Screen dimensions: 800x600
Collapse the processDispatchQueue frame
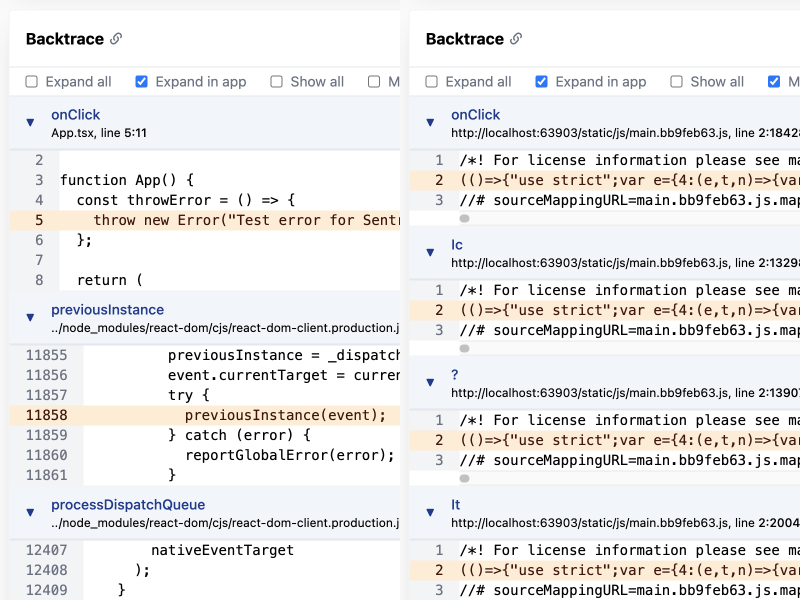coord(30,512)
